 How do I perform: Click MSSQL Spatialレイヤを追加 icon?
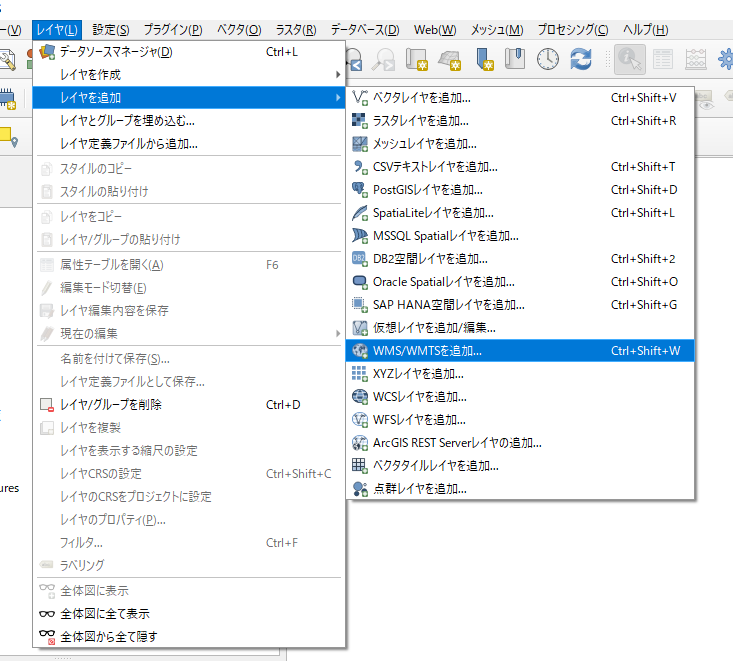pos(359,236)
